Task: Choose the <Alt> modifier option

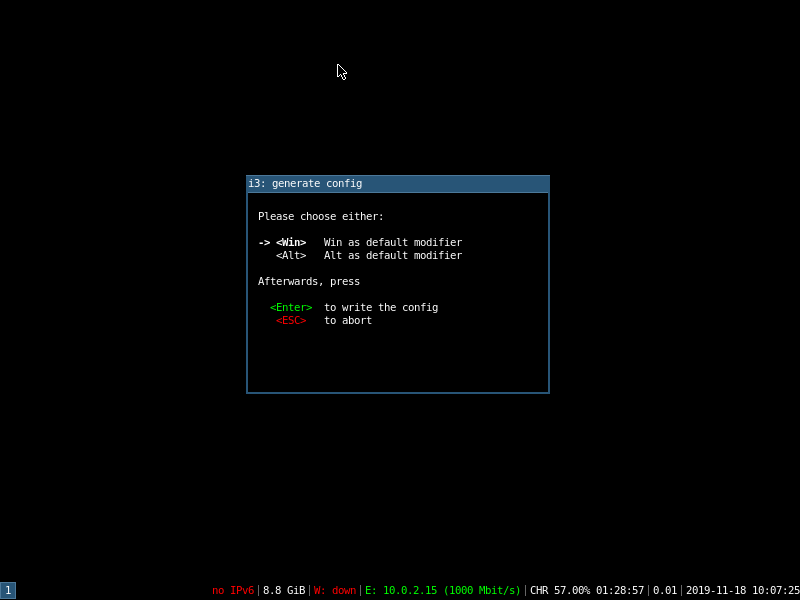Action: (291, 255)
